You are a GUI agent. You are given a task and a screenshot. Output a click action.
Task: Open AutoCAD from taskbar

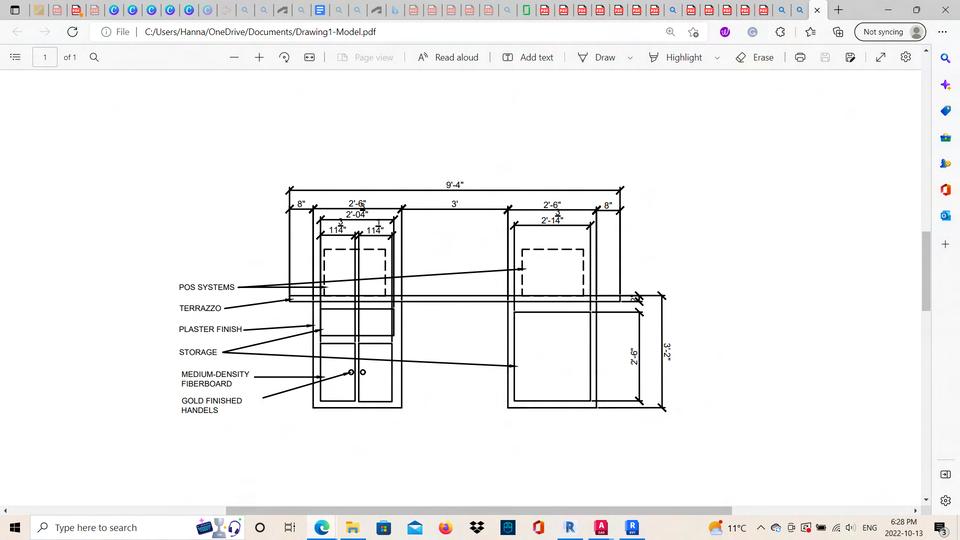point(601,527)
